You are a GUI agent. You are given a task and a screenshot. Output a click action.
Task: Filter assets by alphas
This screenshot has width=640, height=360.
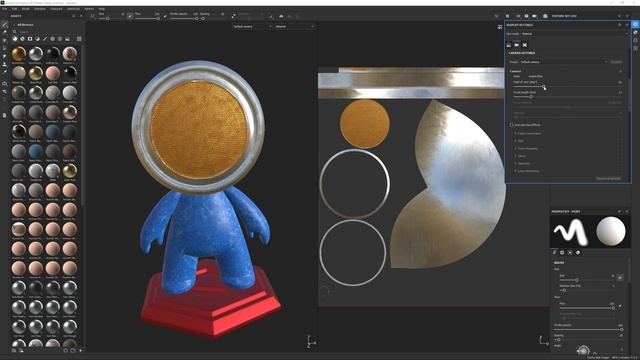click(52, 39)
